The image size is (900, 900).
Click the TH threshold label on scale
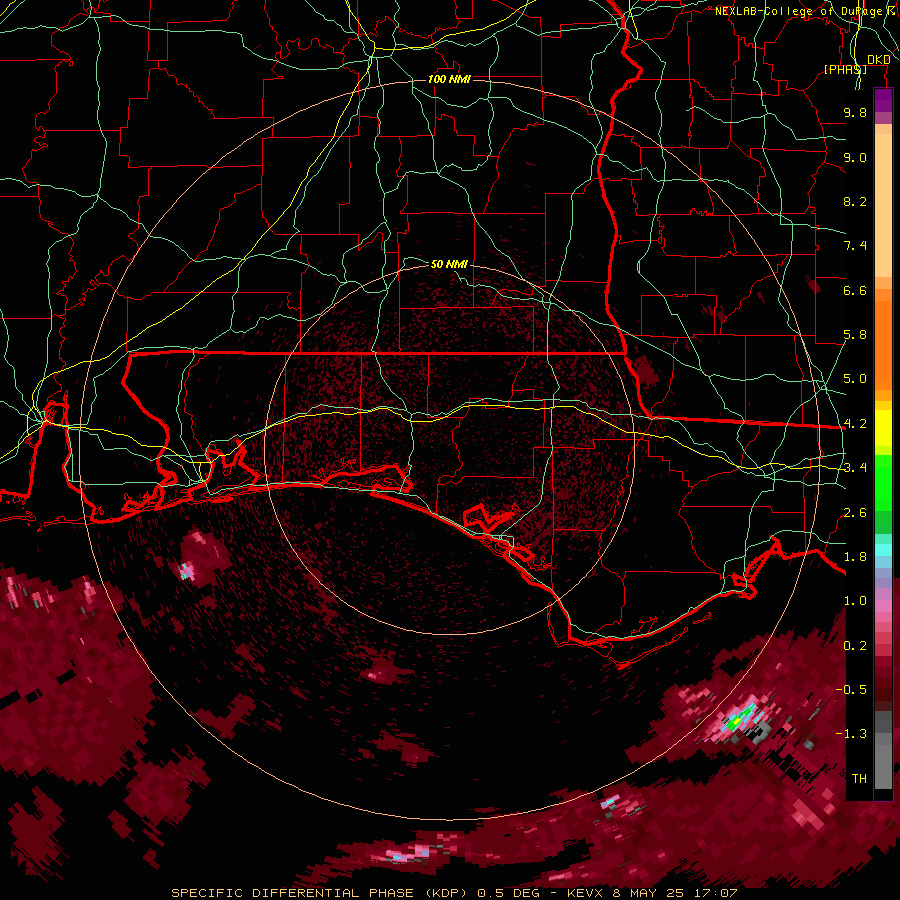[x=859, y=778]
